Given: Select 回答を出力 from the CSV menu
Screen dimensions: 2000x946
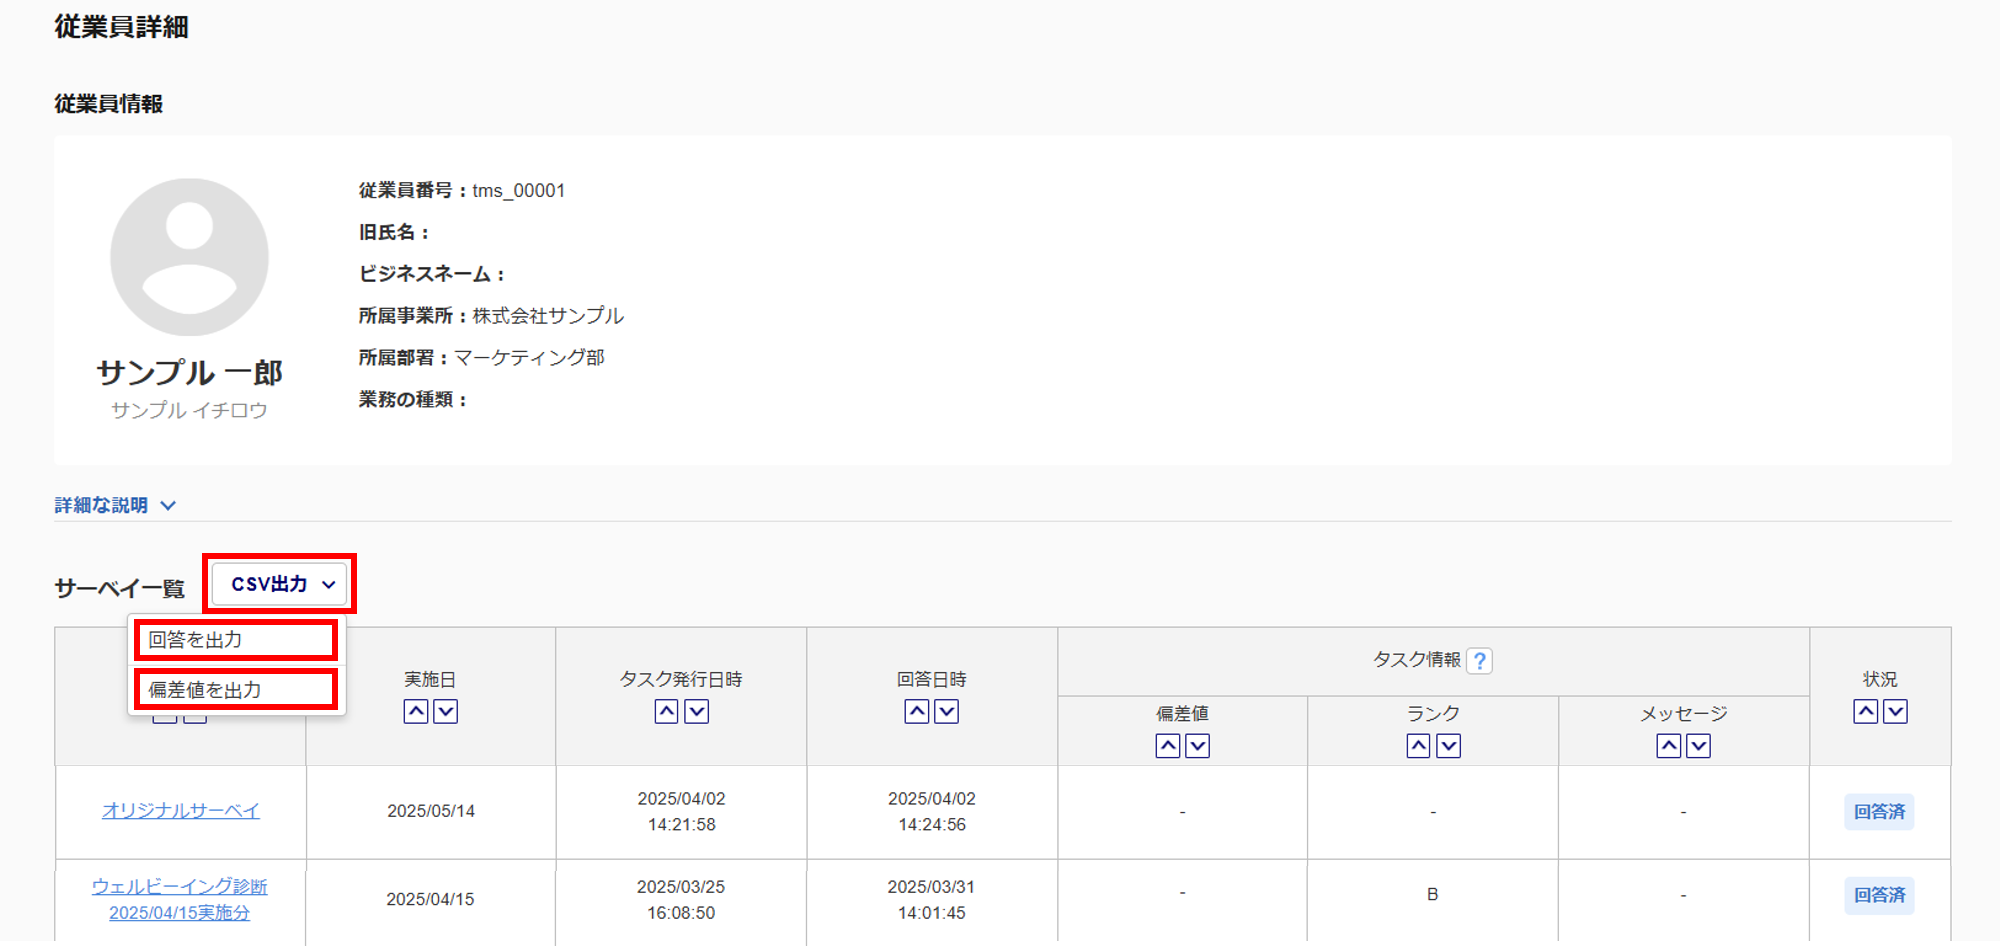Looking at the screenshot, I should (x=235, y=640).
